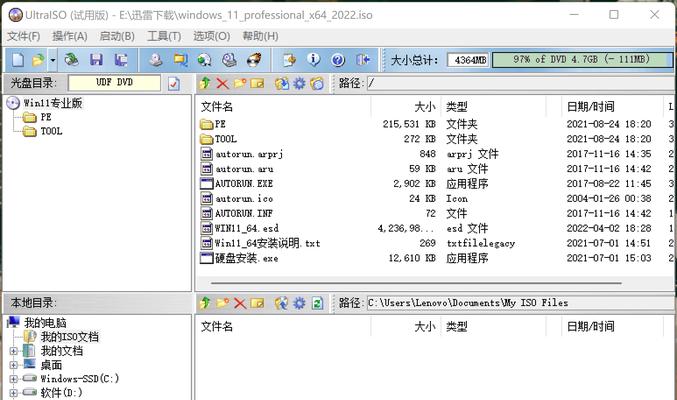
Task: Open the 启动(B) menu
Action: pos(117,36)
